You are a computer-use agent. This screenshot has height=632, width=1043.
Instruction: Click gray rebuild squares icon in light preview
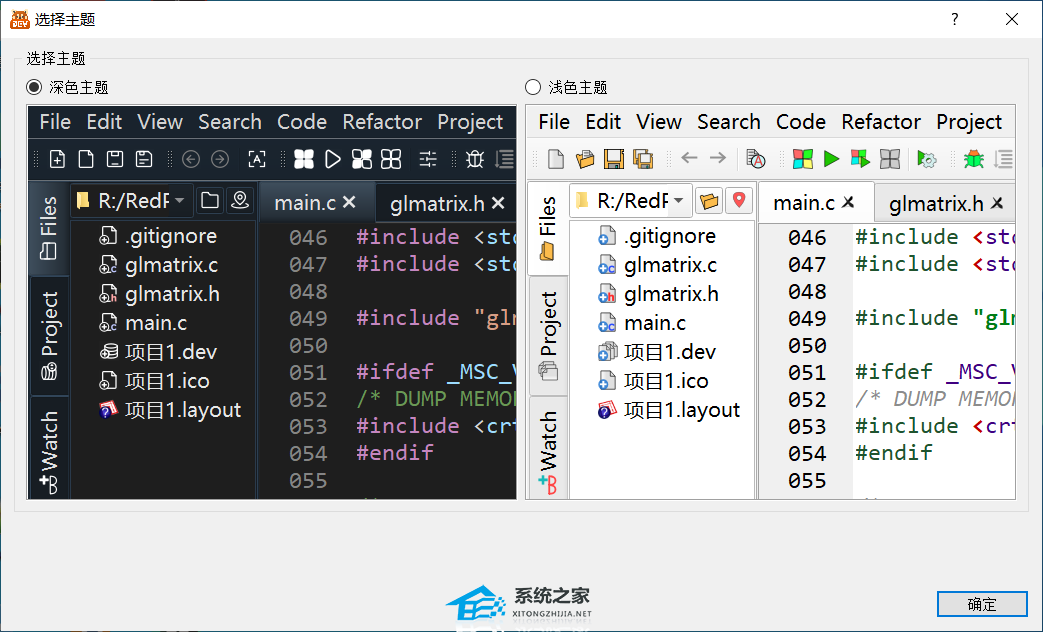(889, 159)
